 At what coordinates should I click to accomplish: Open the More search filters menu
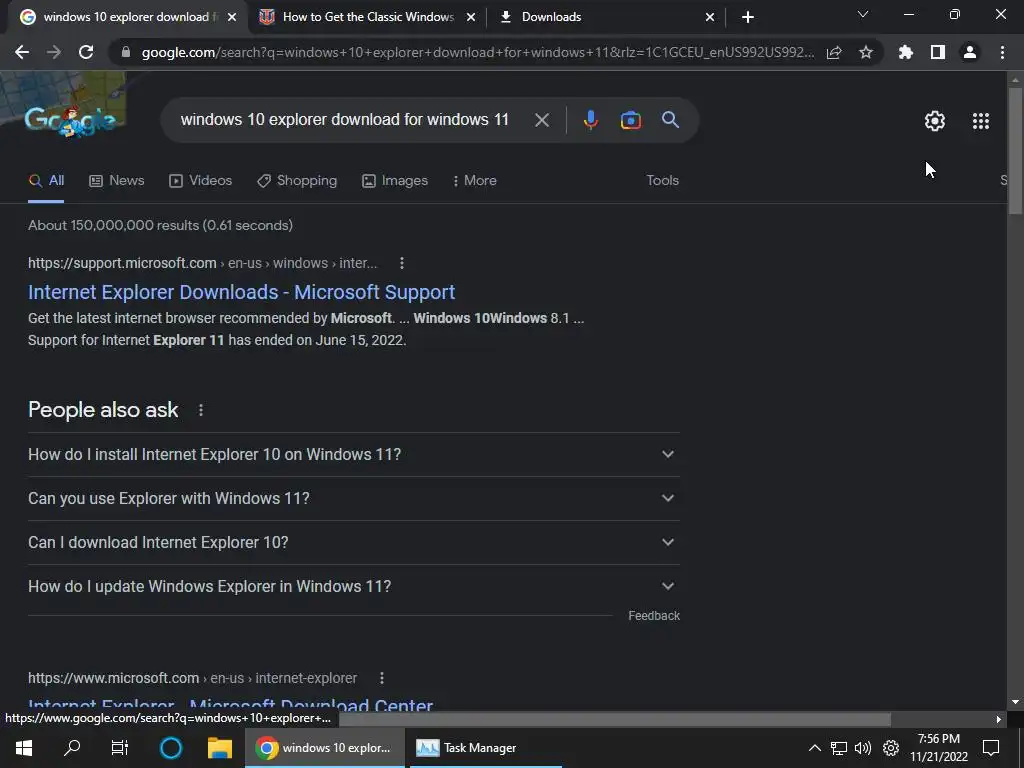(475, 180)
